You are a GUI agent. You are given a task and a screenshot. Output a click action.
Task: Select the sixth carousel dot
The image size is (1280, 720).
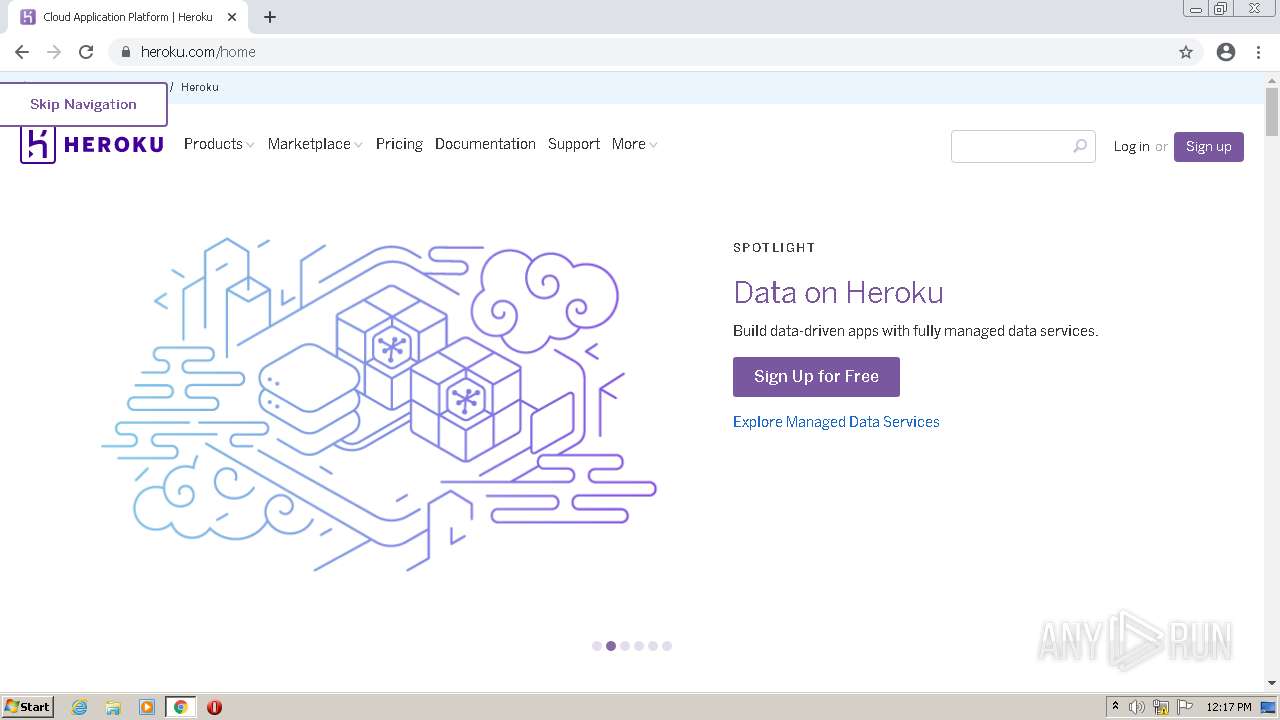pos(667,646)
